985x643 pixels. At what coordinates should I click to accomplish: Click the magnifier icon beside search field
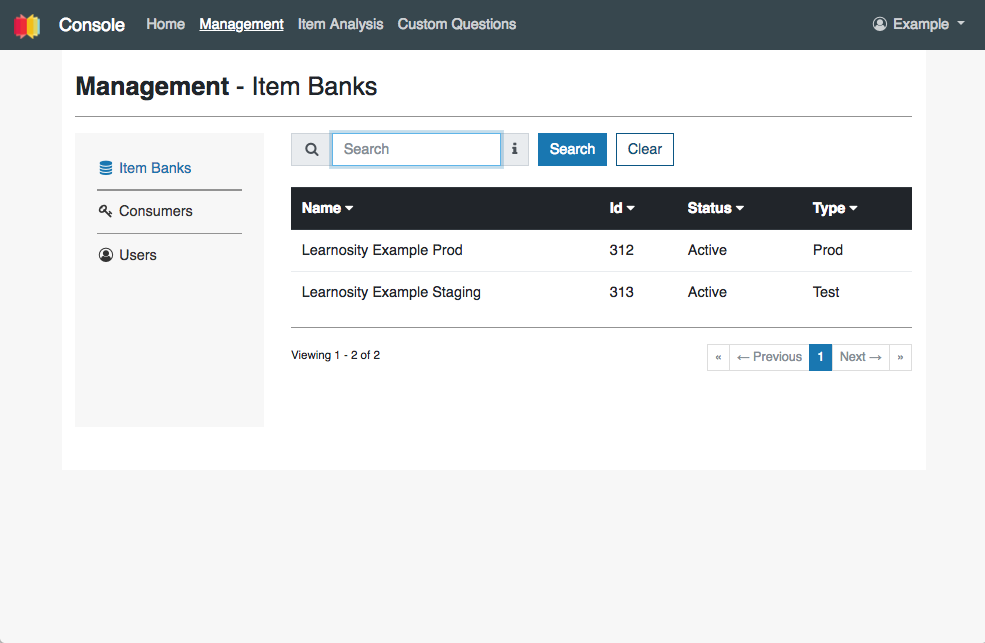pyautogui.click(x=312, y=149)
